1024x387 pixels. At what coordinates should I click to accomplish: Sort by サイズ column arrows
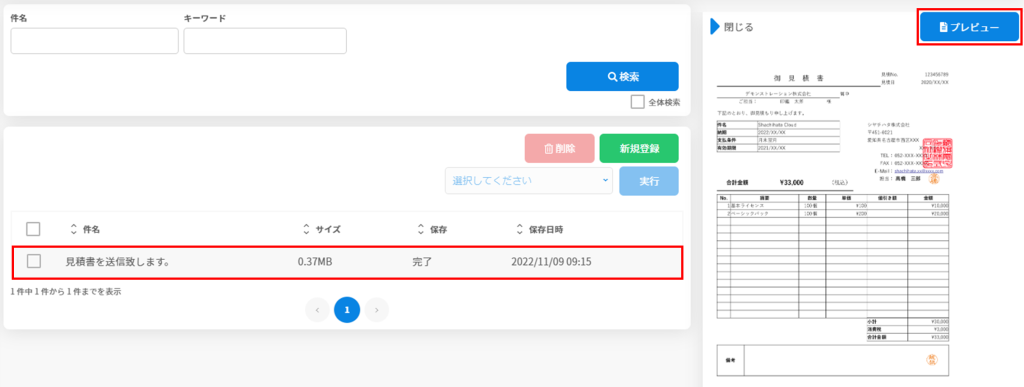click(307, 229)
